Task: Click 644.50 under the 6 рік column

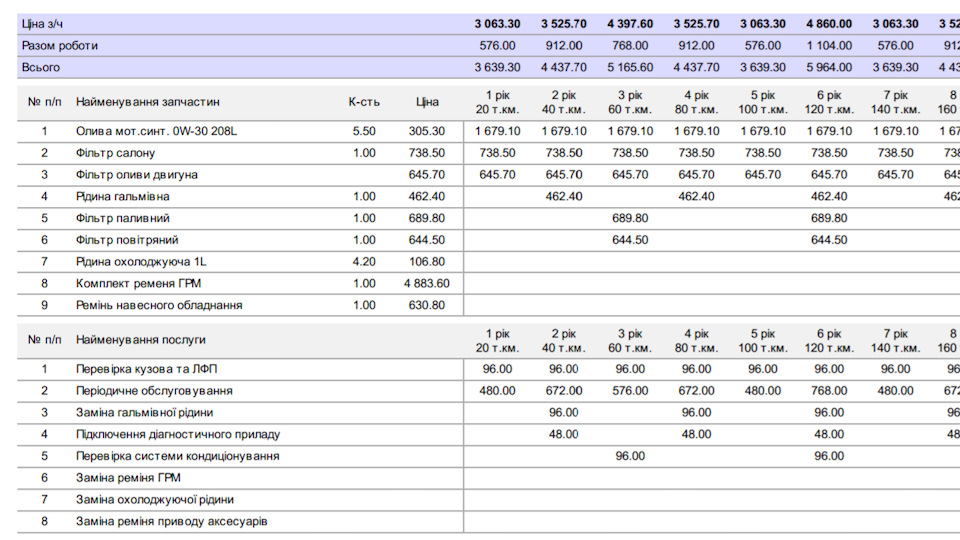Action: [829, 240]
